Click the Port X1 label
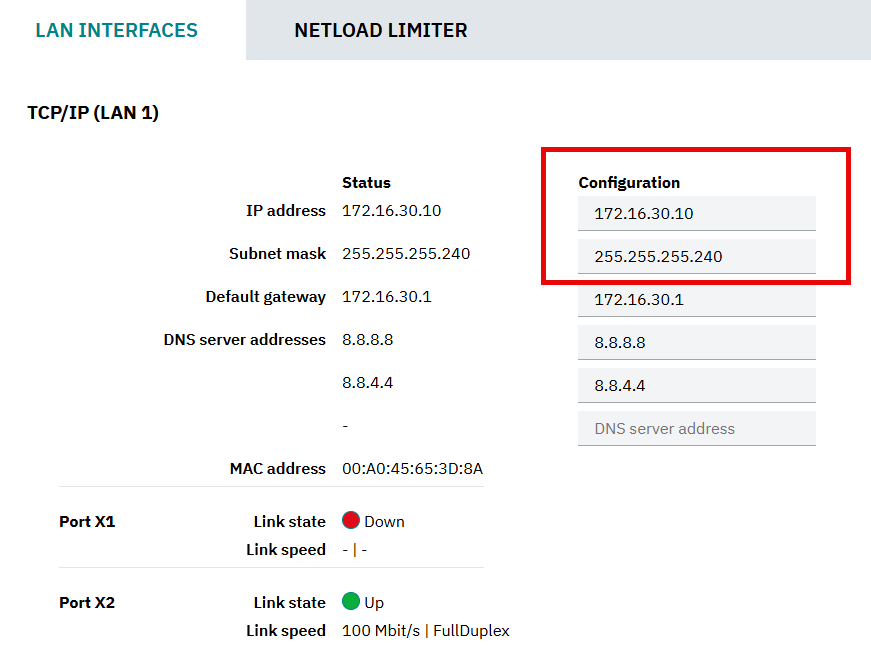This screenshot has width=871, height=665. [87, 522]
